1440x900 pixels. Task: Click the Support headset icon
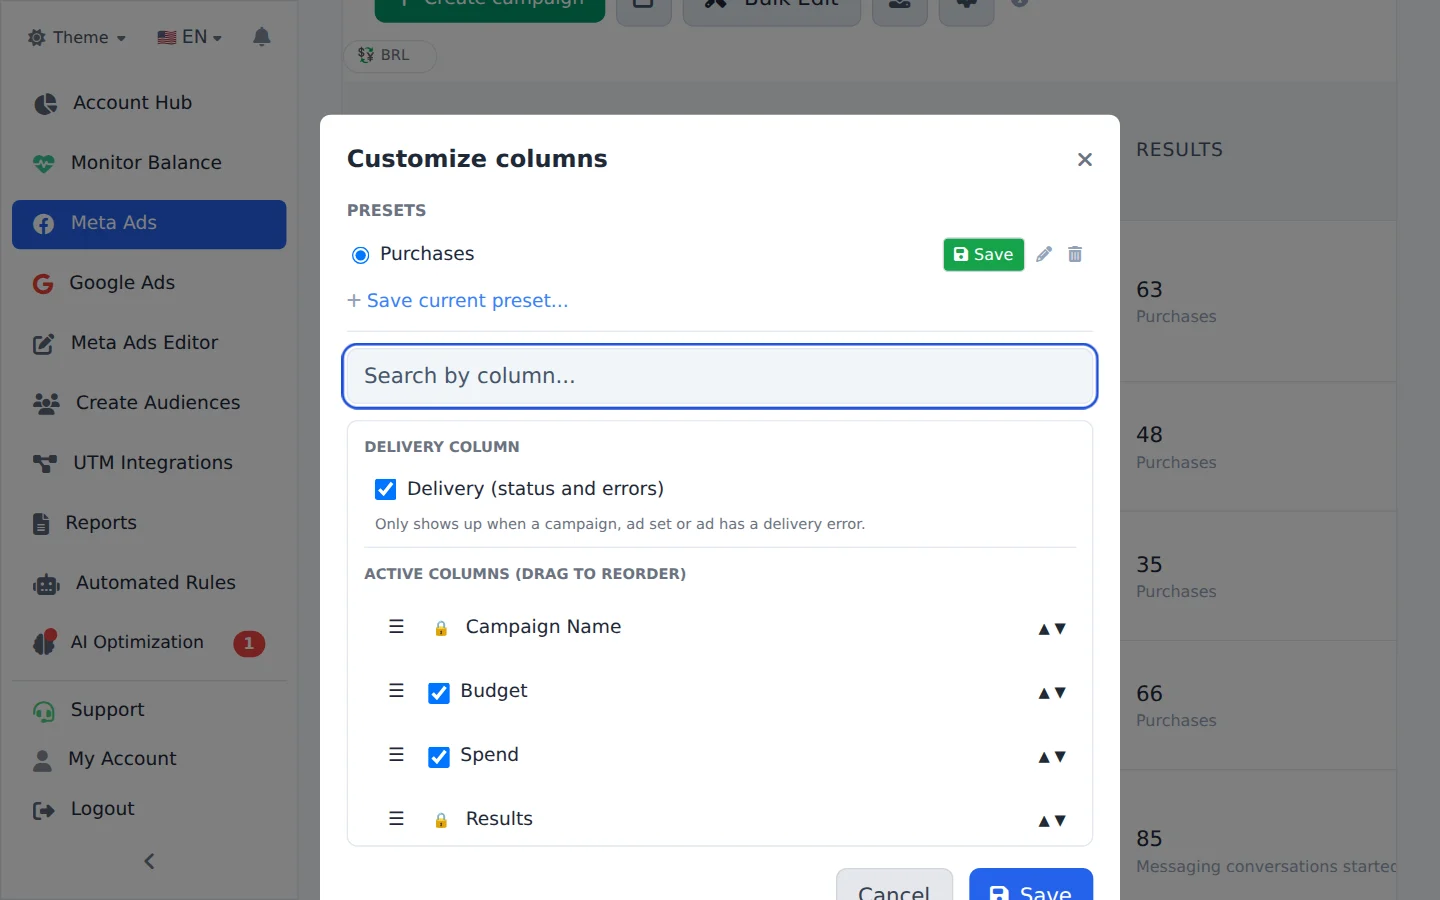pos(44,711)
